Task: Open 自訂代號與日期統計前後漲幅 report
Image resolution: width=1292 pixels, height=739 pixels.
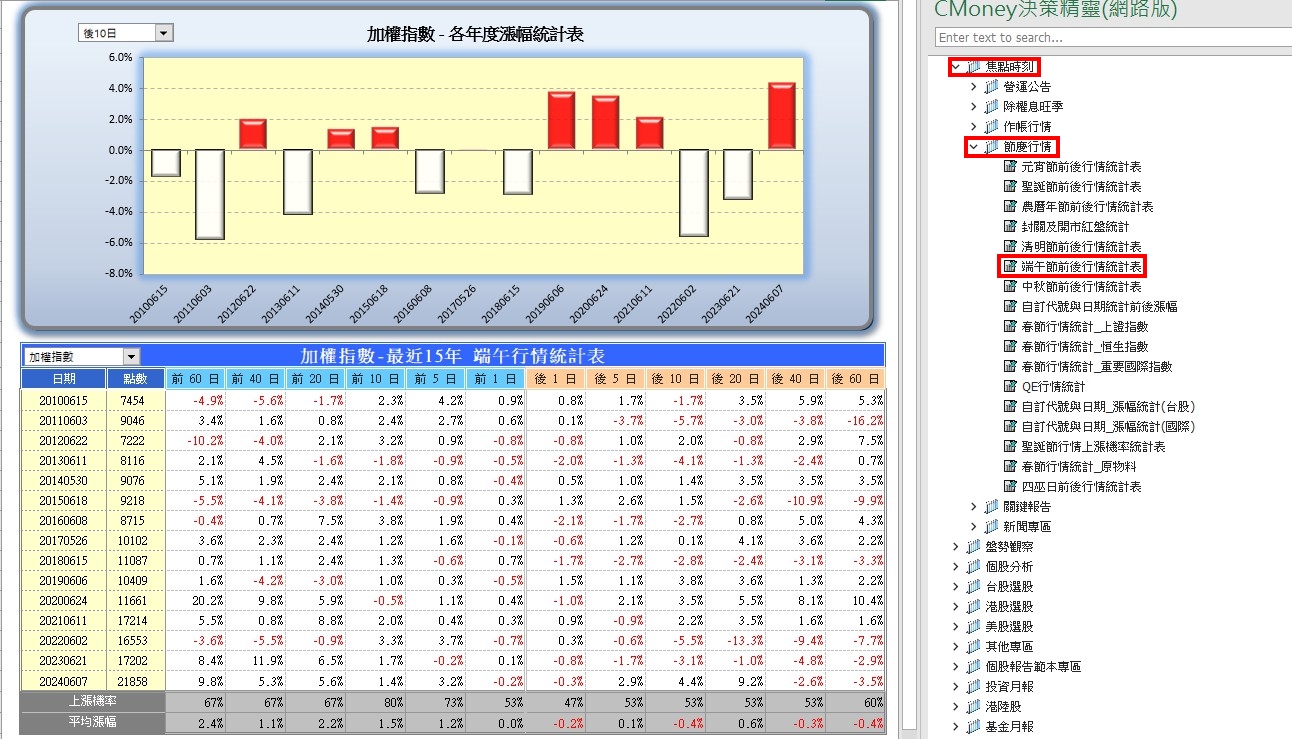Action: [x=1099, y=307]
